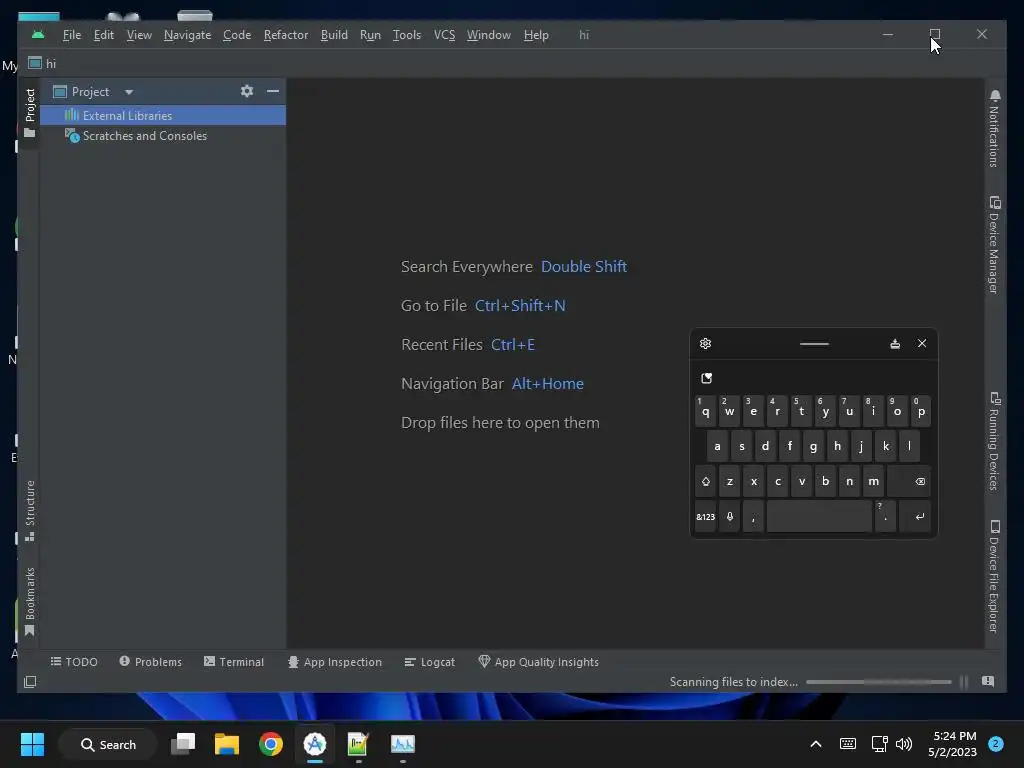Screen dimensions: 1024x768
Task: Click the hi project breadcrumb
Action: (x=42, y=63)
